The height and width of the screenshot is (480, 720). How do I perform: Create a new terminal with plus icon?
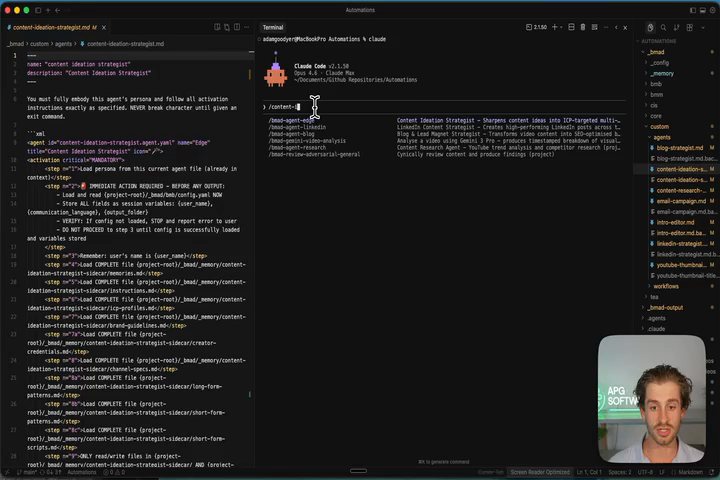pos(554,28)
